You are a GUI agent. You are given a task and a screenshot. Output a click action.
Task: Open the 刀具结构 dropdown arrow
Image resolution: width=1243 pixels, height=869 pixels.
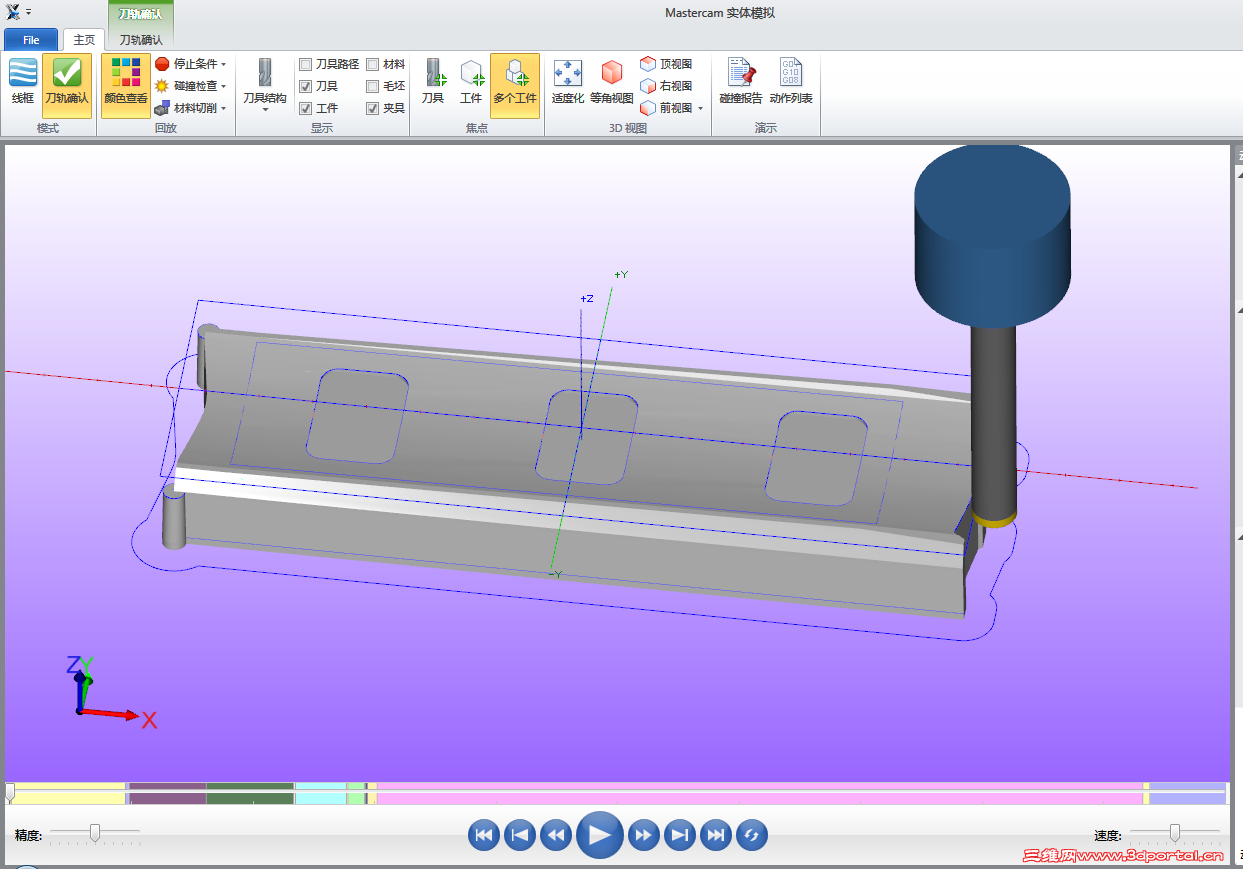click(265, 110)
